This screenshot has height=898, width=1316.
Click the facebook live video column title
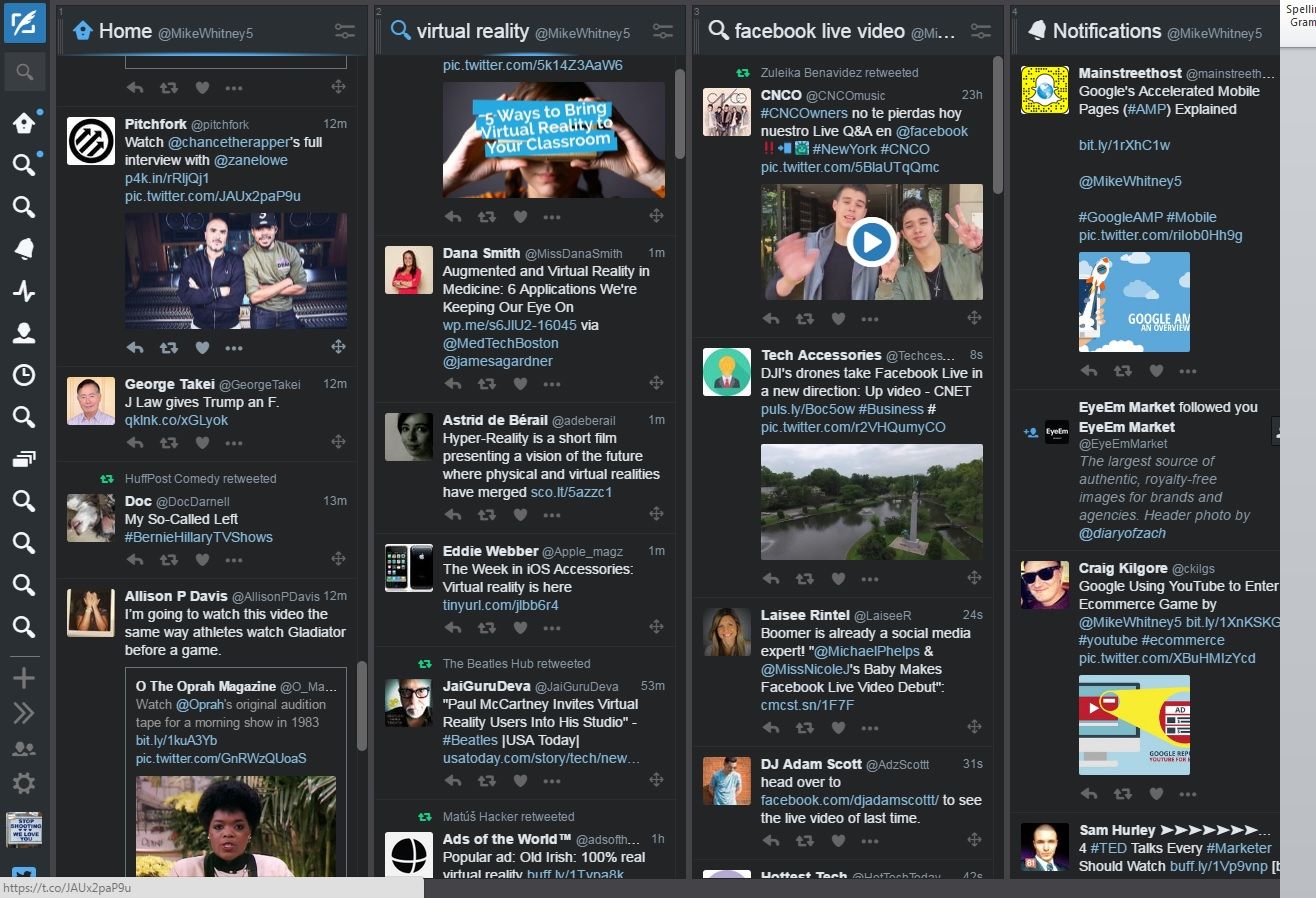click(820, 31)
